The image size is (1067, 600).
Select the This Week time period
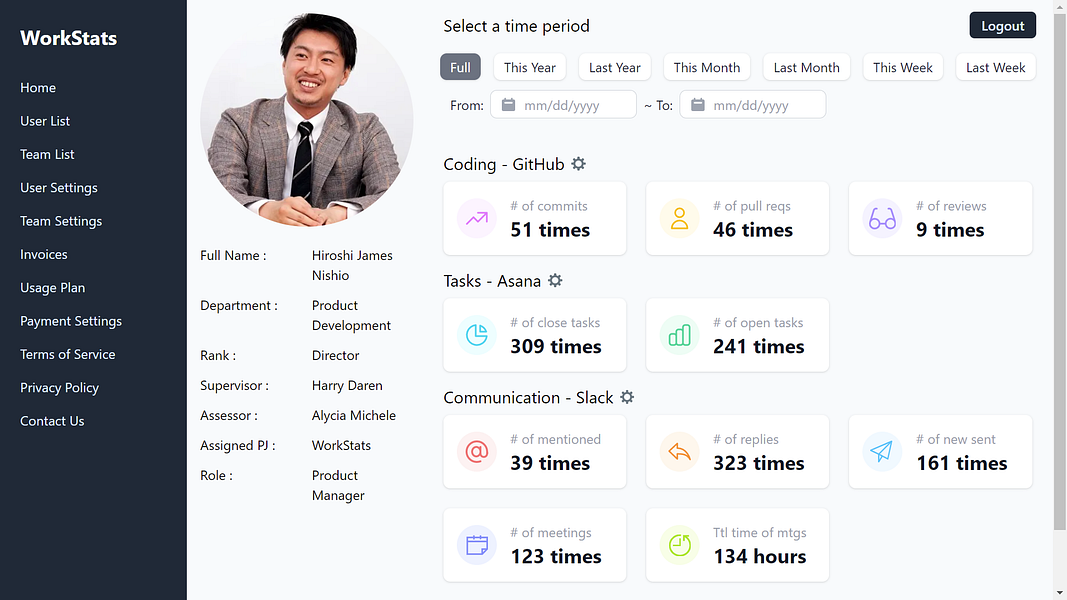pos(902,67)
